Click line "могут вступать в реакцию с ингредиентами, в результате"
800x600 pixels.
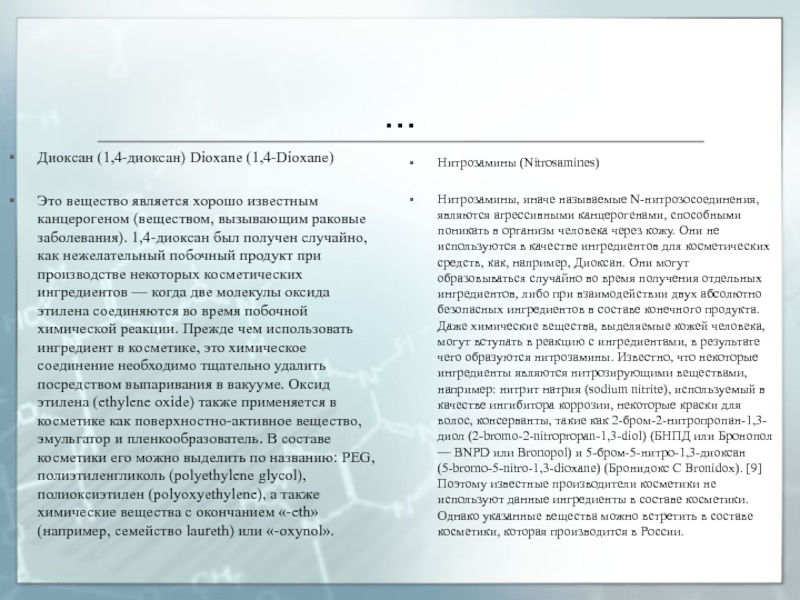point(598,341)
